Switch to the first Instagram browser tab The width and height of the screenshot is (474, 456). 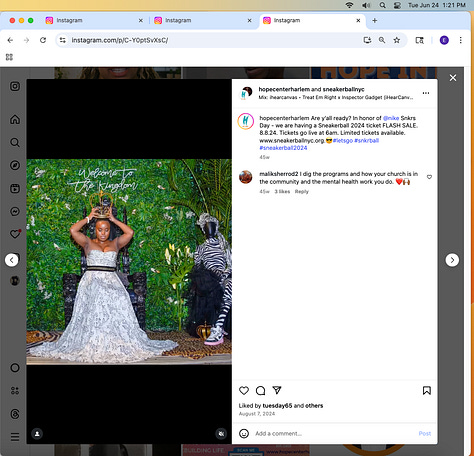[x=94, y=20]
